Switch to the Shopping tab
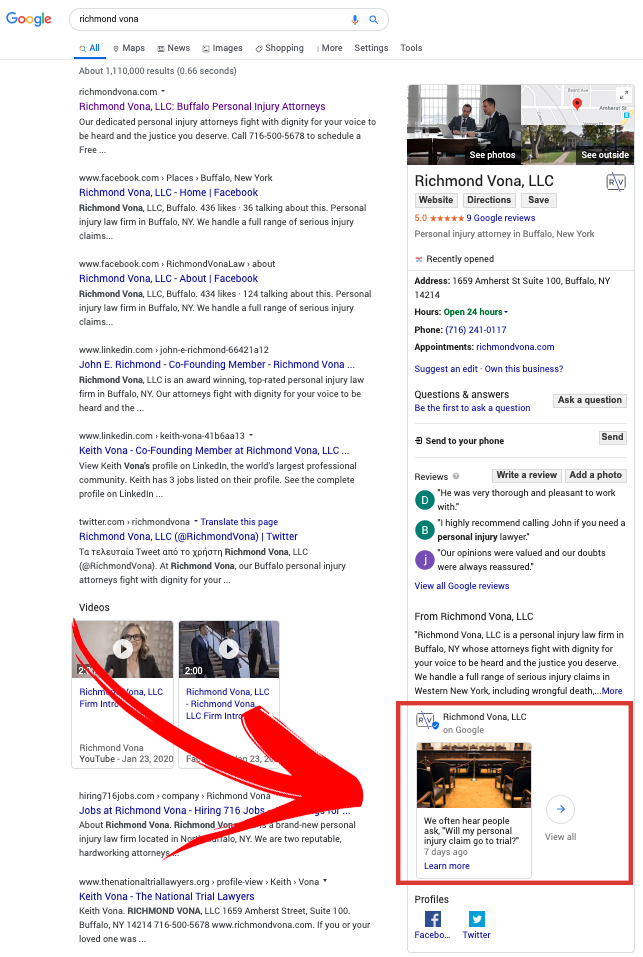643x957 pixels. tap(279, 48)
